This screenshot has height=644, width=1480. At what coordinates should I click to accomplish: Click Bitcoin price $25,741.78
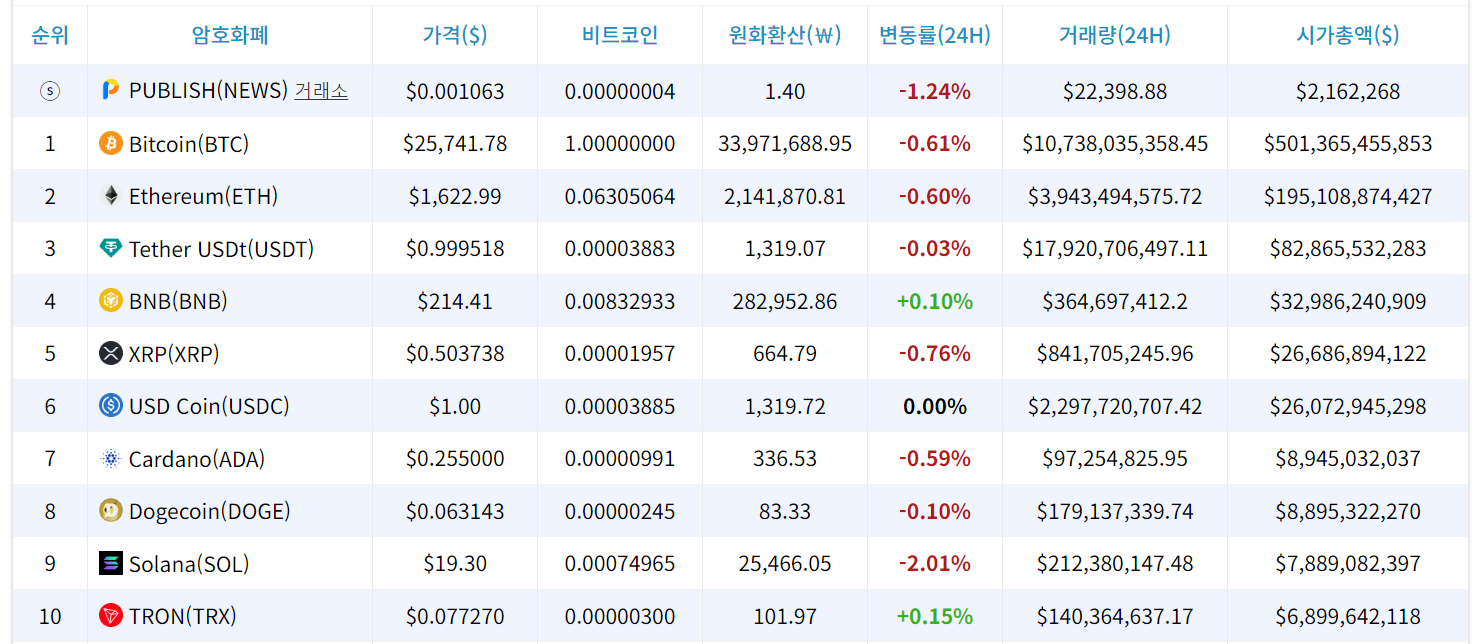pyautogui.click(x=455, y=144)
